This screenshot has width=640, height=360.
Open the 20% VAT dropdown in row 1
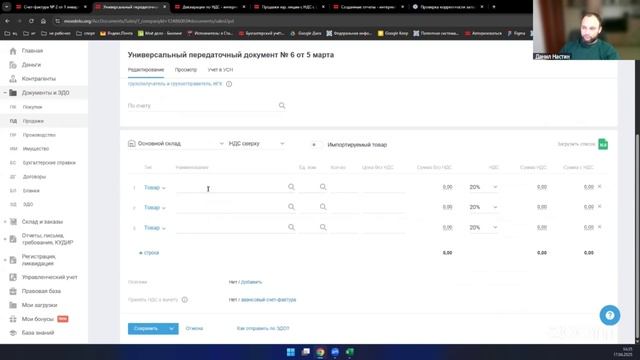[483, 187]
